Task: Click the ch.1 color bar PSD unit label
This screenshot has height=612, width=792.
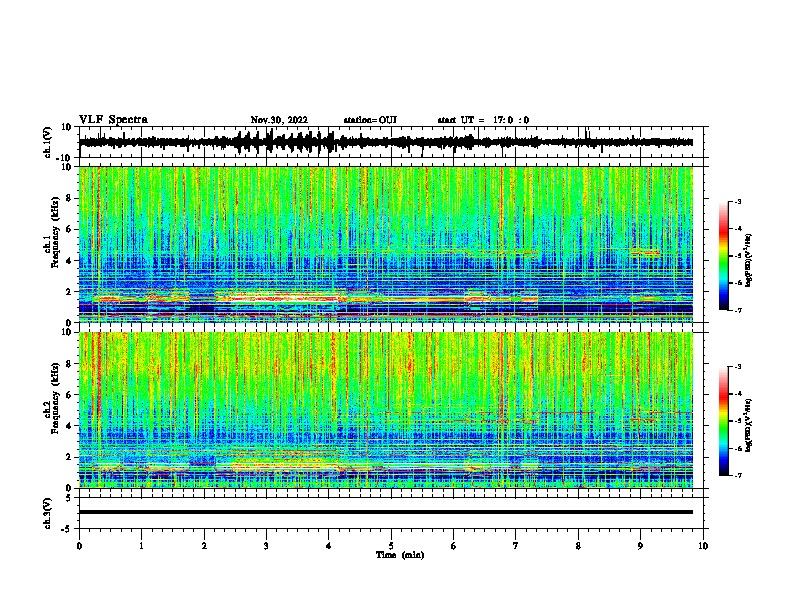Action: coord(749,261)
